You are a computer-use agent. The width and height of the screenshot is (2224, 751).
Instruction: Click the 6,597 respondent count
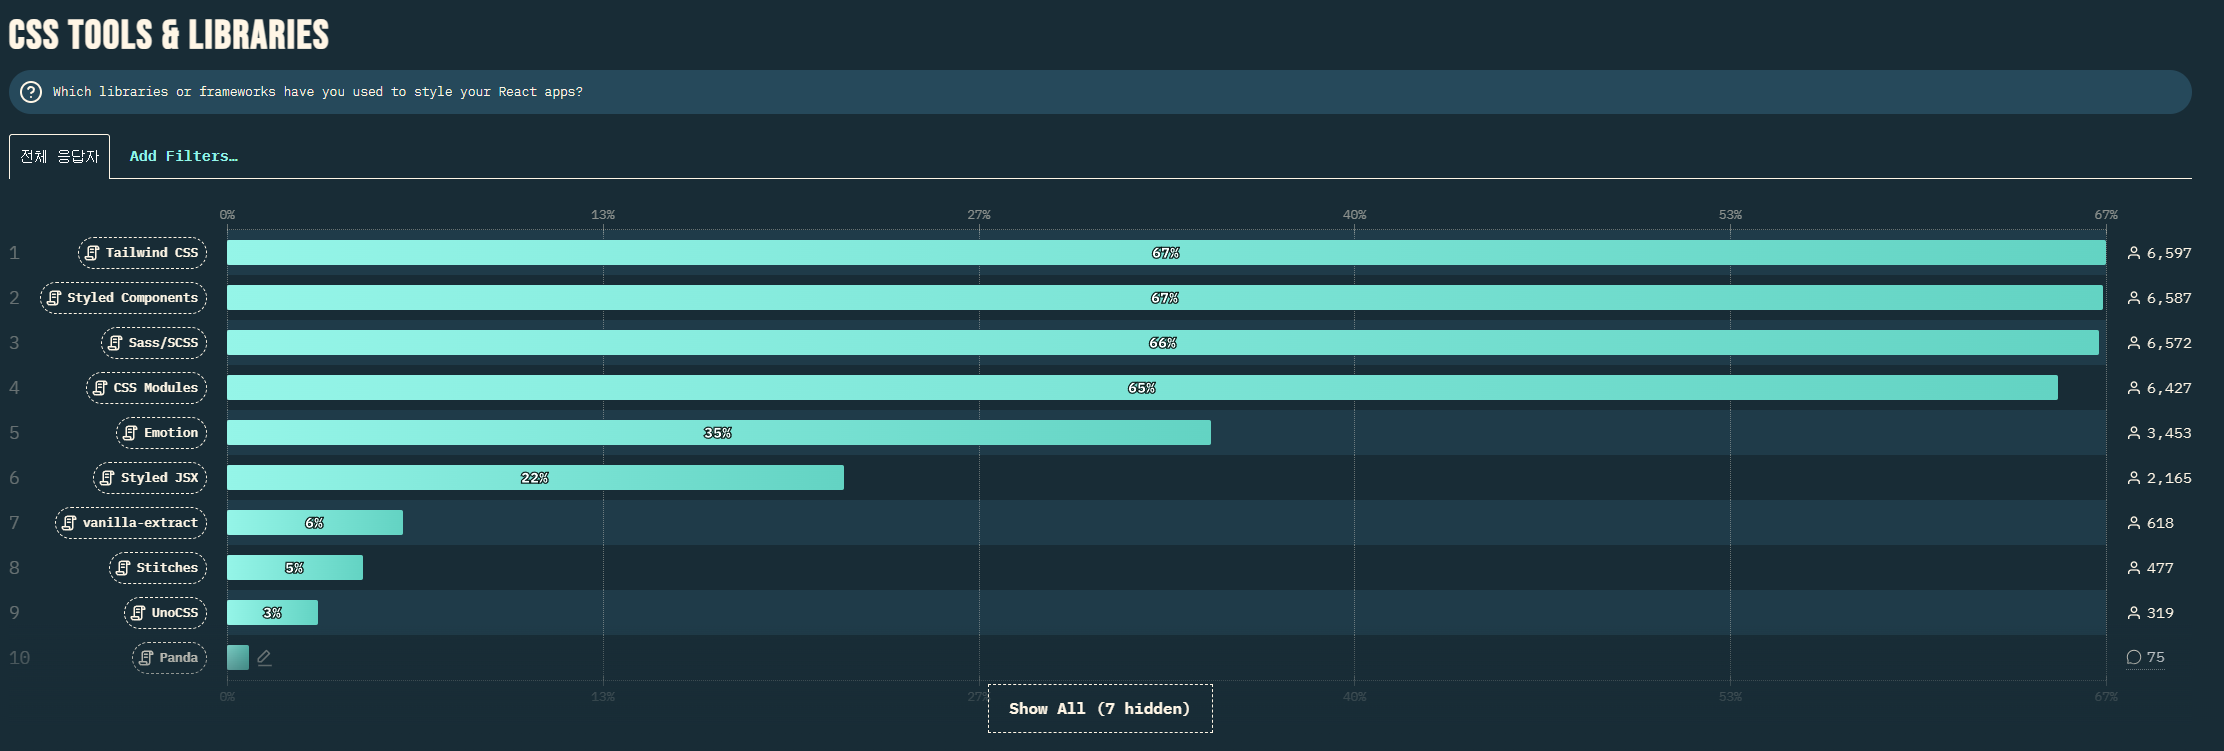[x=2169, y=253]
